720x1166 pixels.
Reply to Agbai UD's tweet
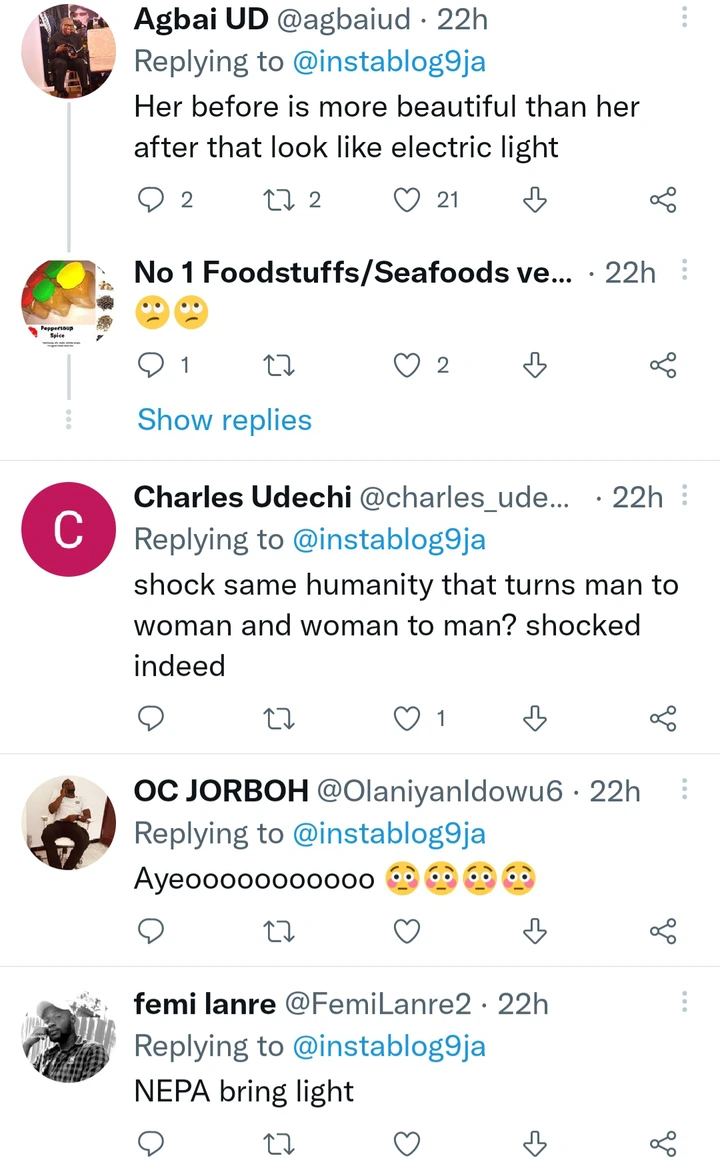click(x=150, y=200)
